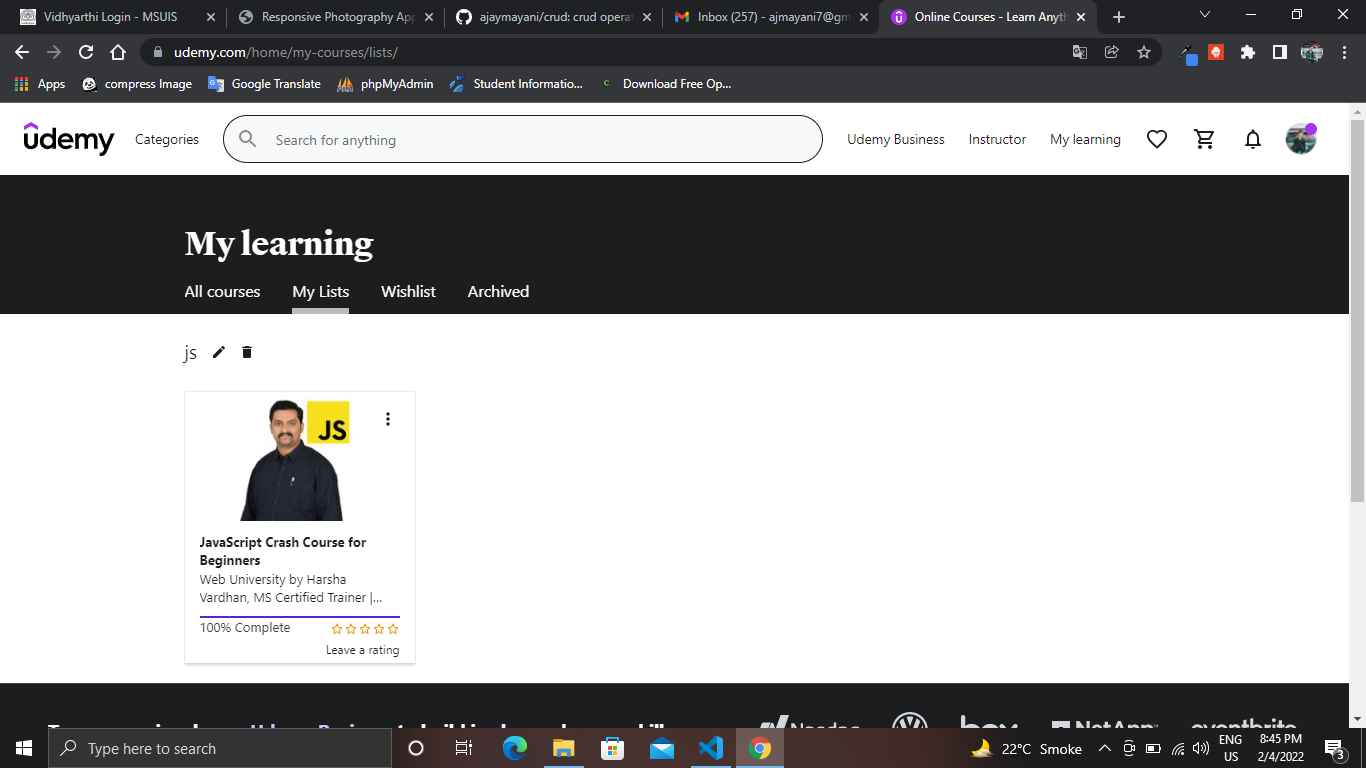Delete the js list
The image size is (1366, 768).
[247, 352]
